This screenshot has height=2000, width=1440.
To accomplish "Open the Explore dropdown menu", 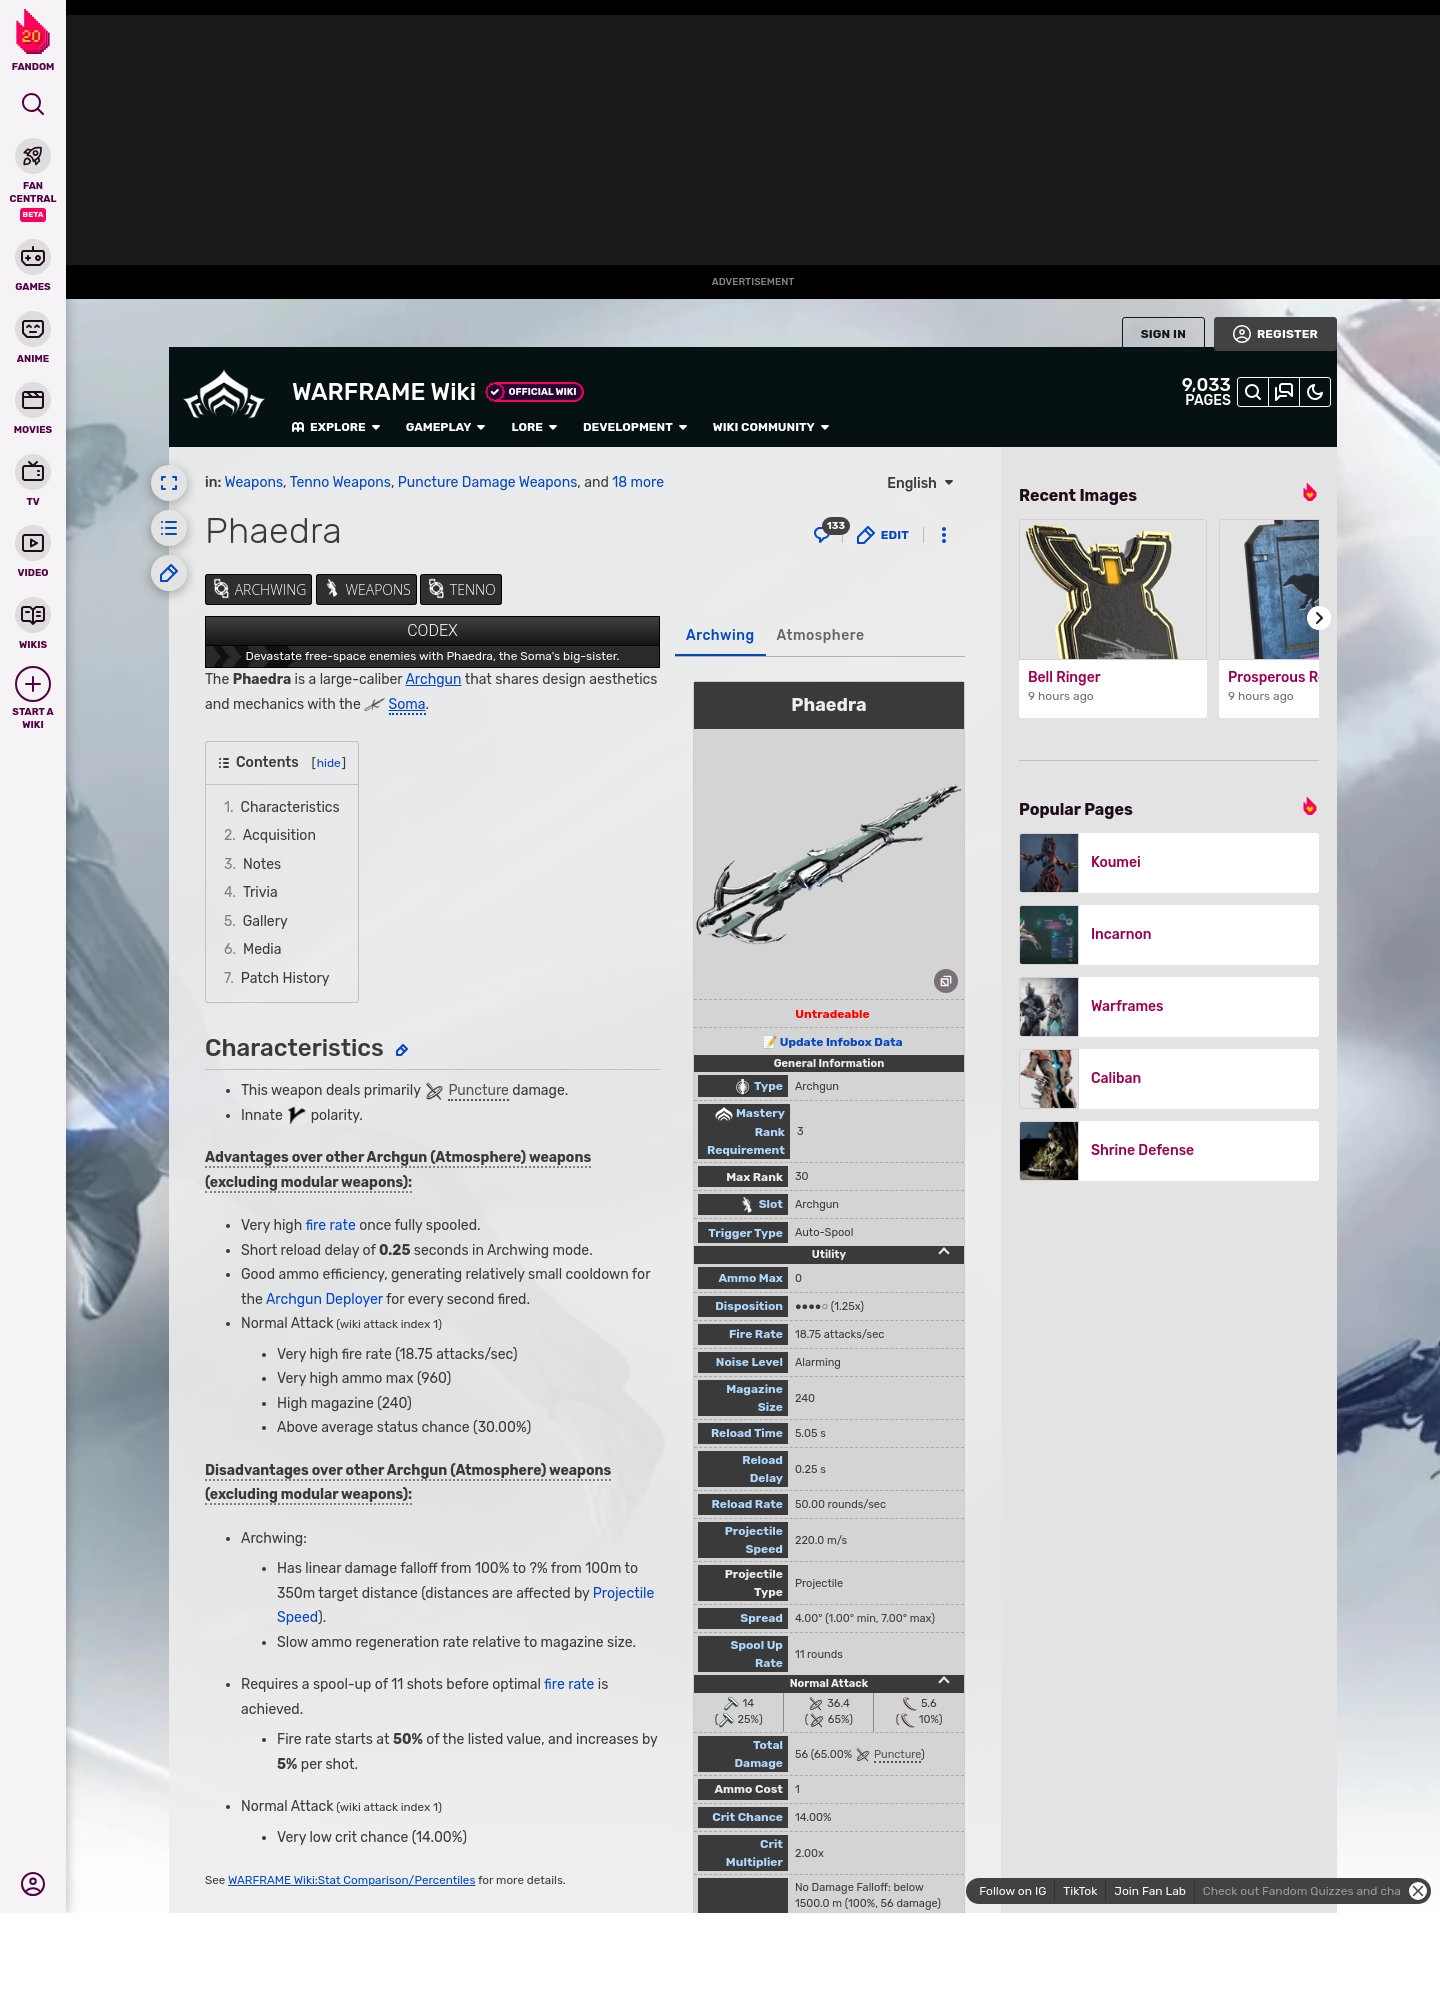I will pyautogui.click(x=336, y=427).
